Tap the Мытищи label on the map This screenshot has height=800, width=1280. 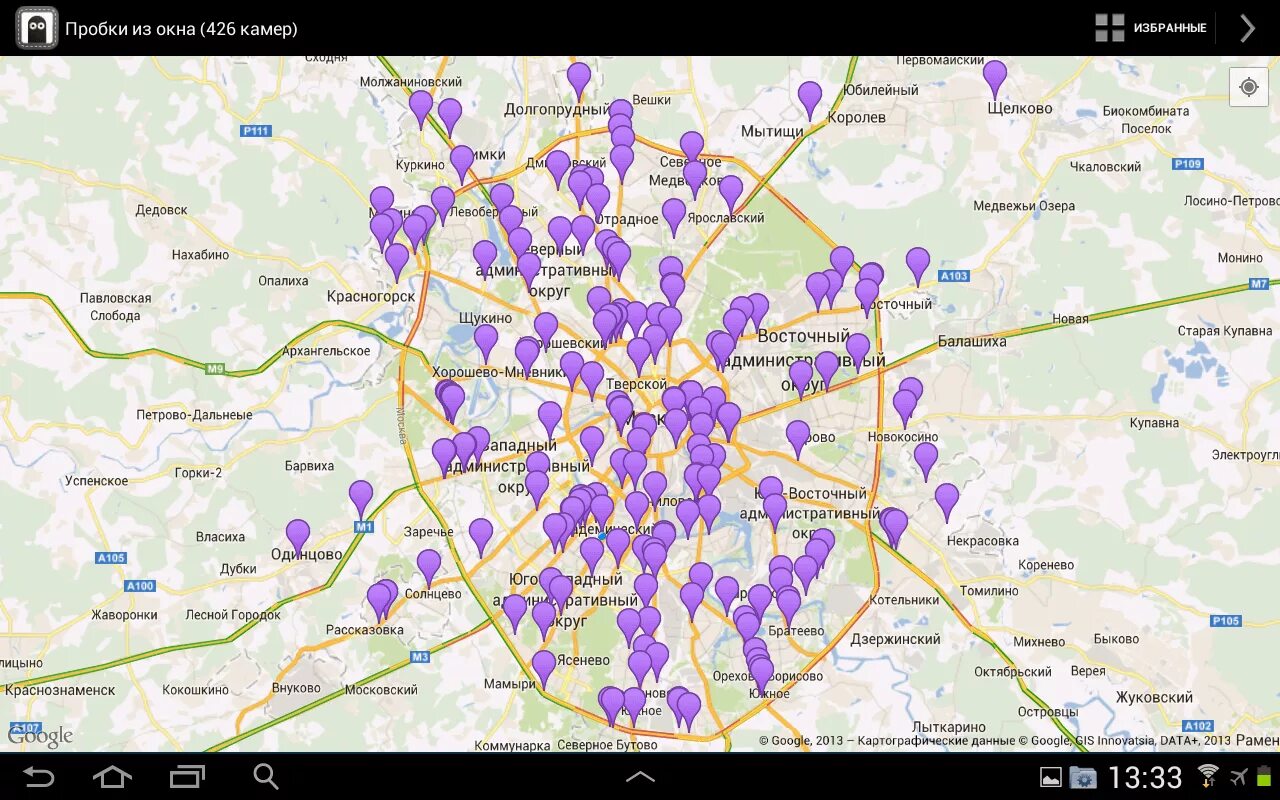pos(772,131)
